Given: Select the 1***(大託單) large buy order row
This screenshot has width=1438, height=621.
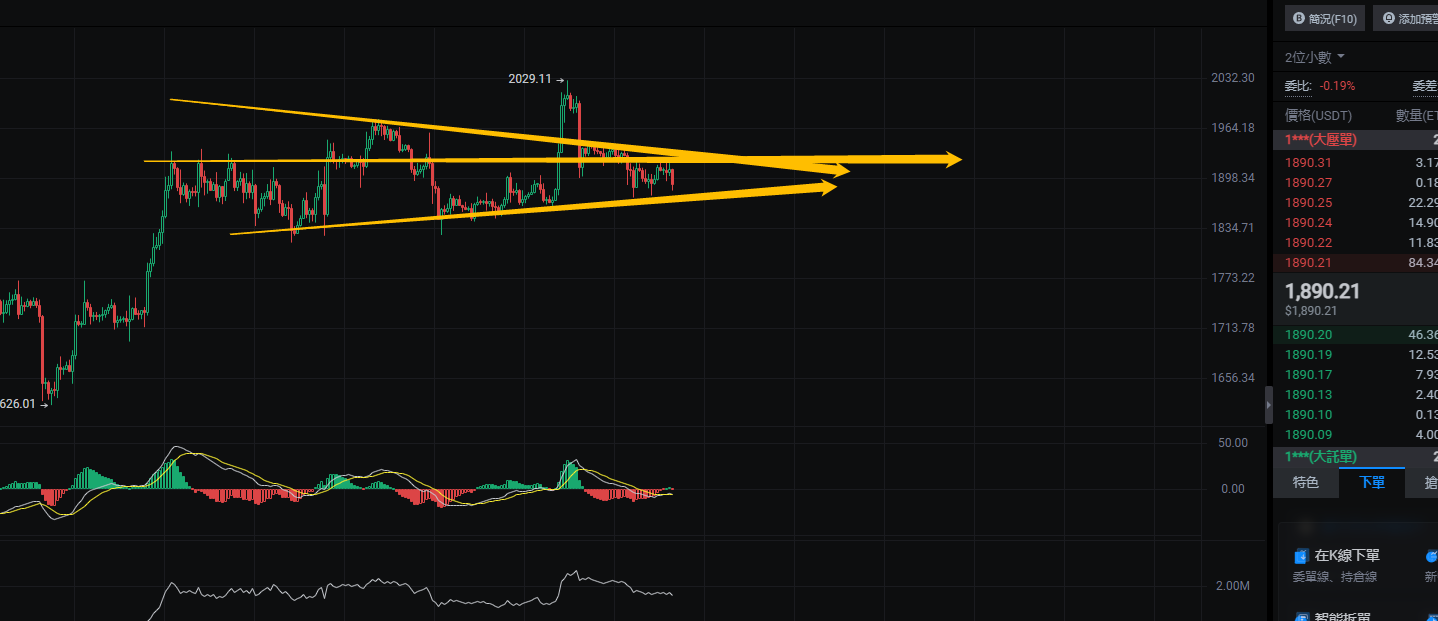Looking at the screenshot, I should (1355, 456).
